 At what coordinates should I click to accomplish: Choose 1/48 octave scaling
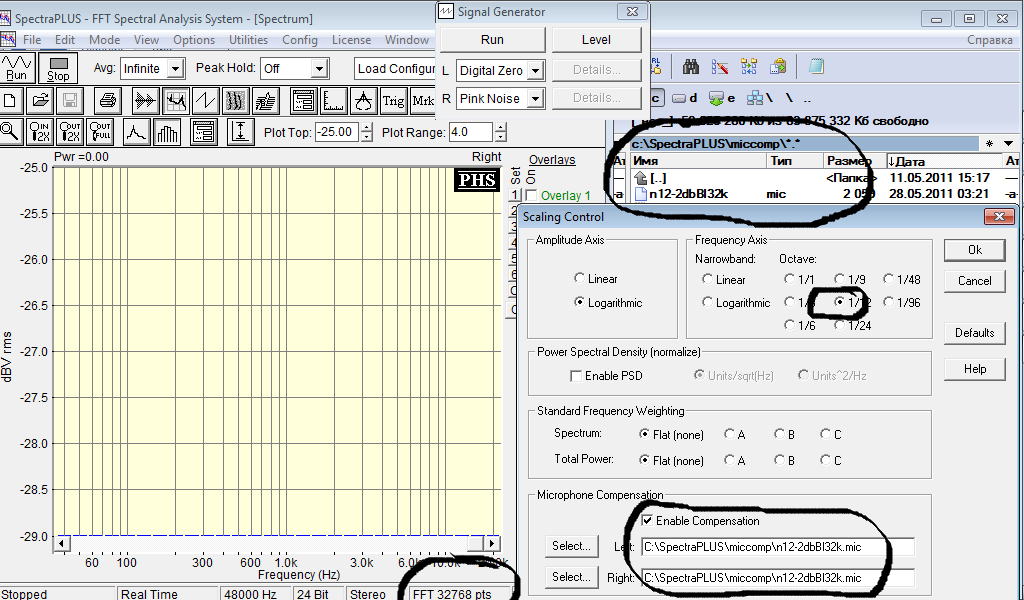tap(888, 279)
